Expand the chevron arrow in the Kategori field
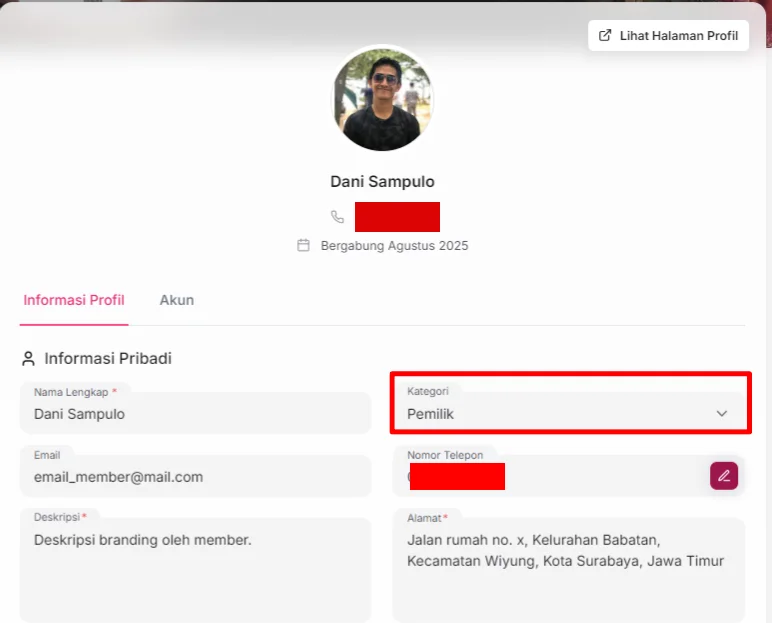 click(722, 413)
